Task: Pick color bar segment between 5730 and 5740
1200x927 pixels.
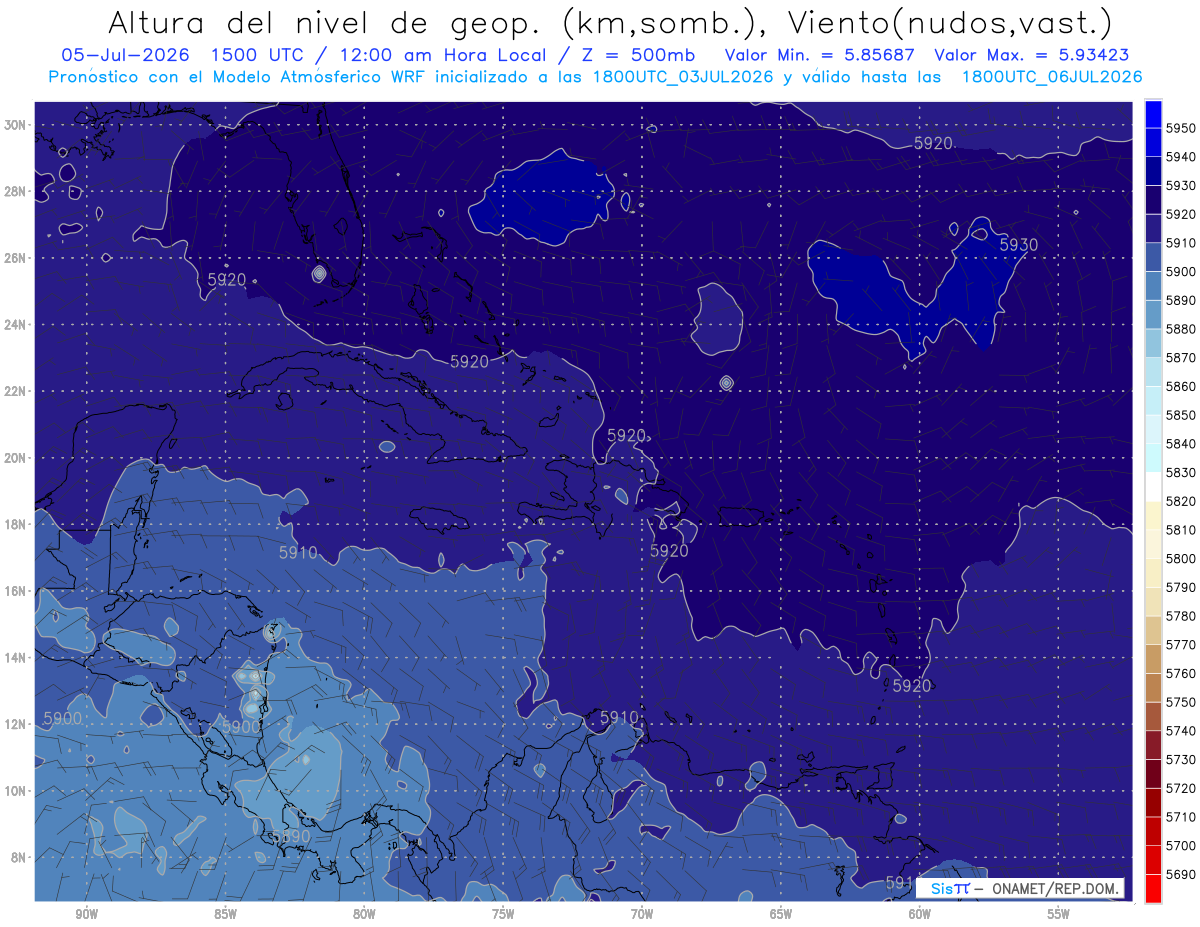Action: (1153, 744)
